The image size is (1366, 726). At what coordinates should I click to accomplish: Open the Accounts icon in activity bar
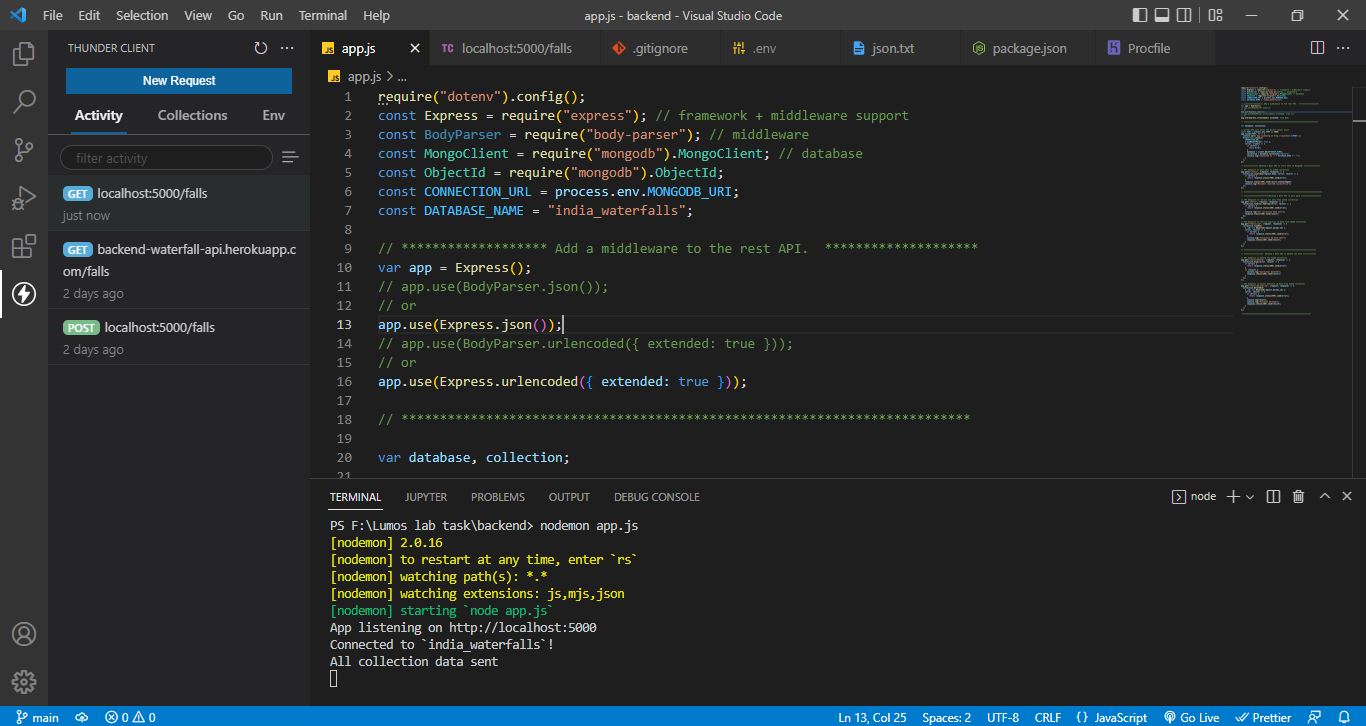click(x=24, y=634)
